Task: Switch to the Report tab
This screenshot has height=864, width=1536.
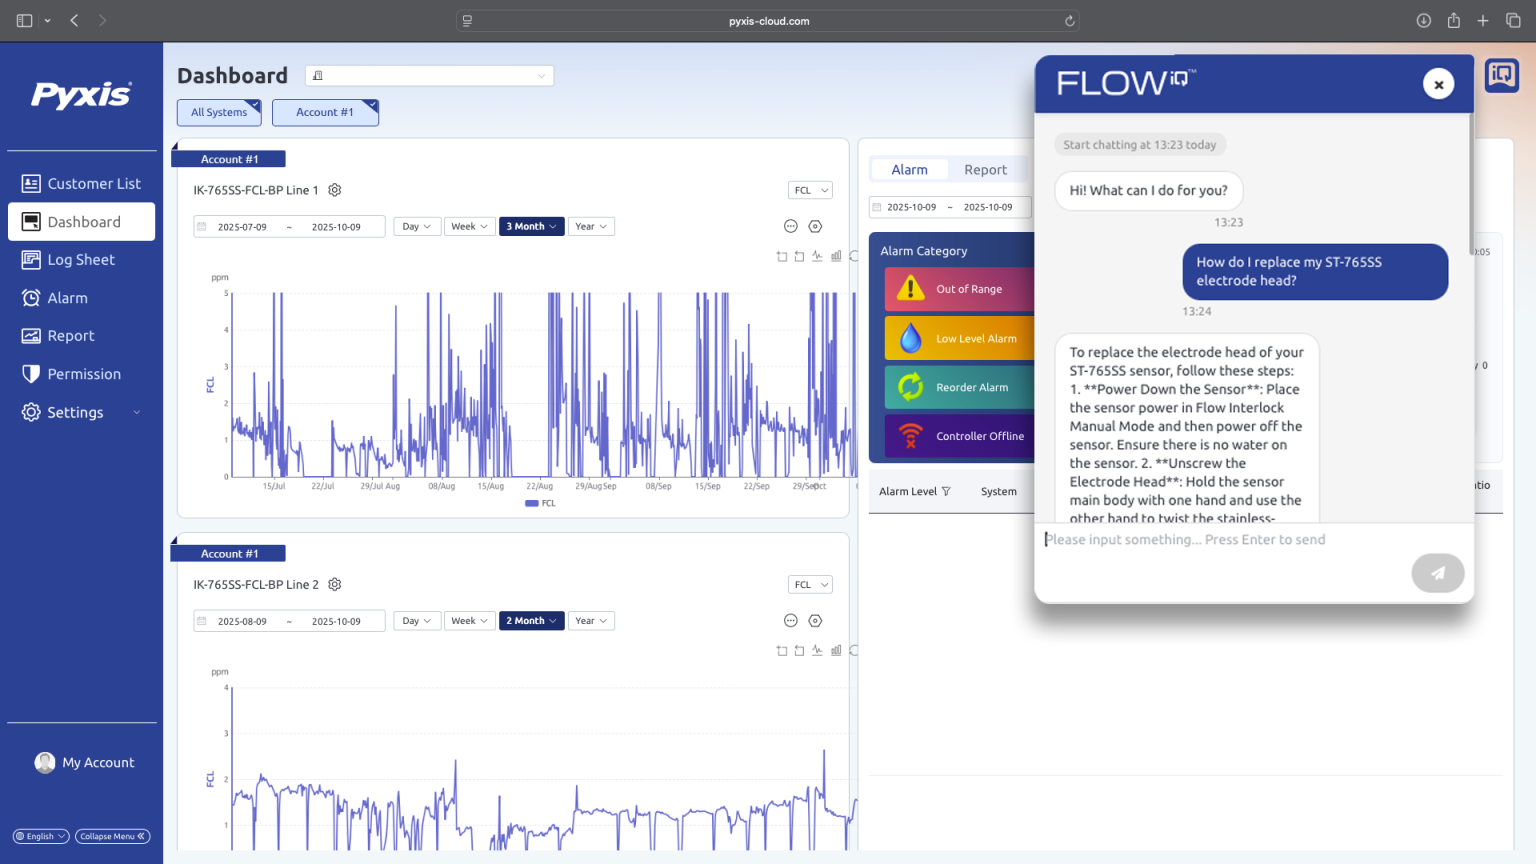Action: (x=985, y=169)
